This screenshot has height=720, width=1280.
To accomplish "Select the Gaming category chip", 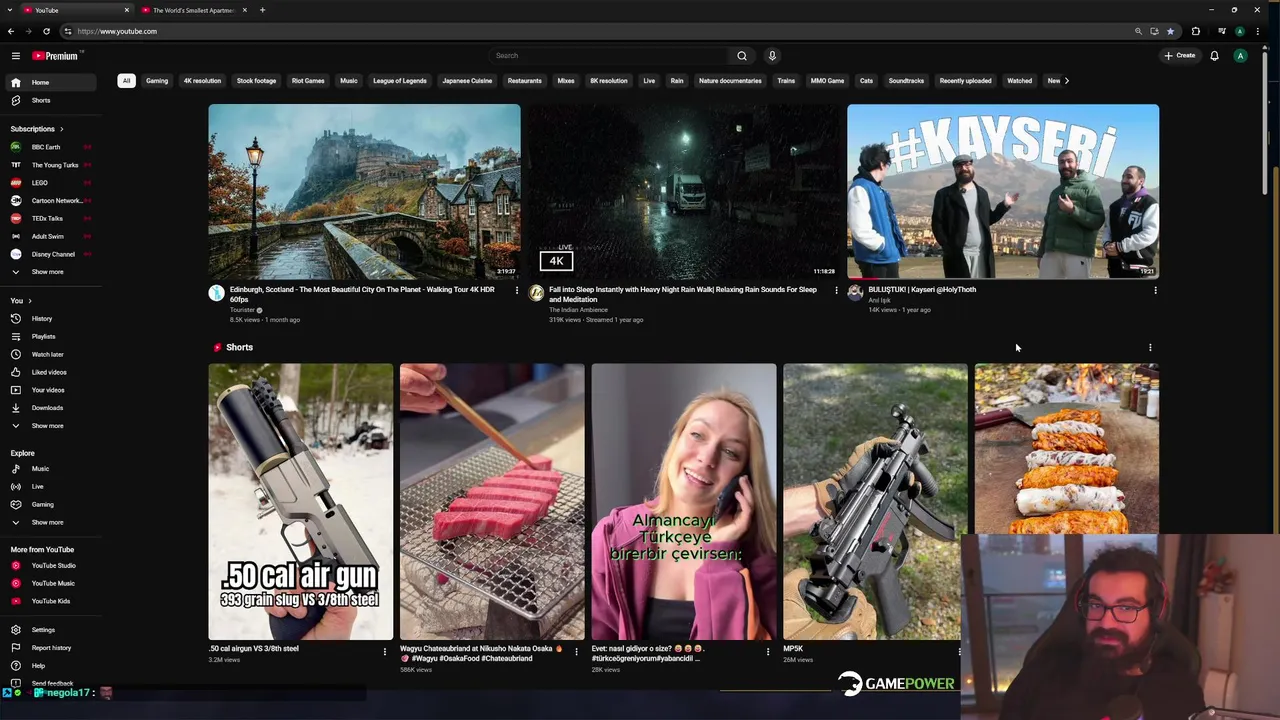I will pos(157,81).
